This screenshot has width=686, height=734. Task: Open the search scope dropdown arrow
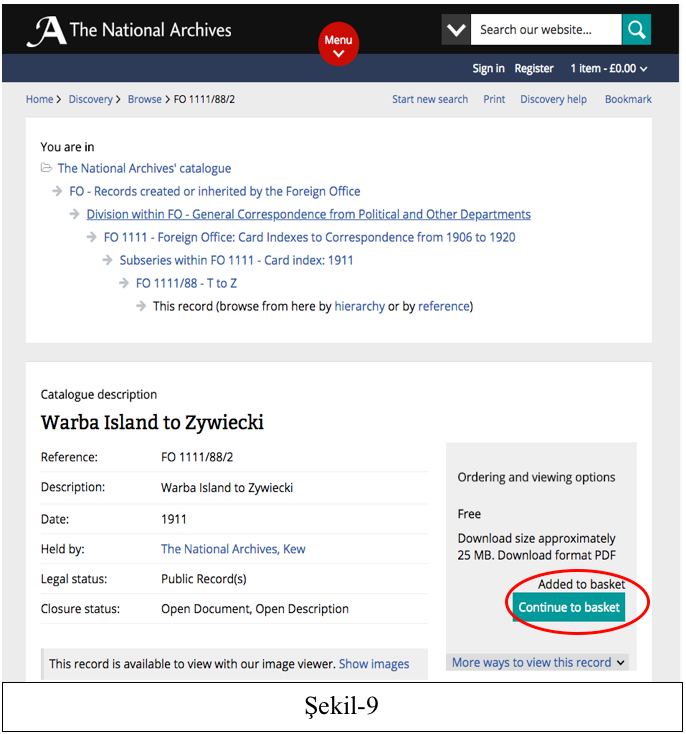(x=456, y=29)
